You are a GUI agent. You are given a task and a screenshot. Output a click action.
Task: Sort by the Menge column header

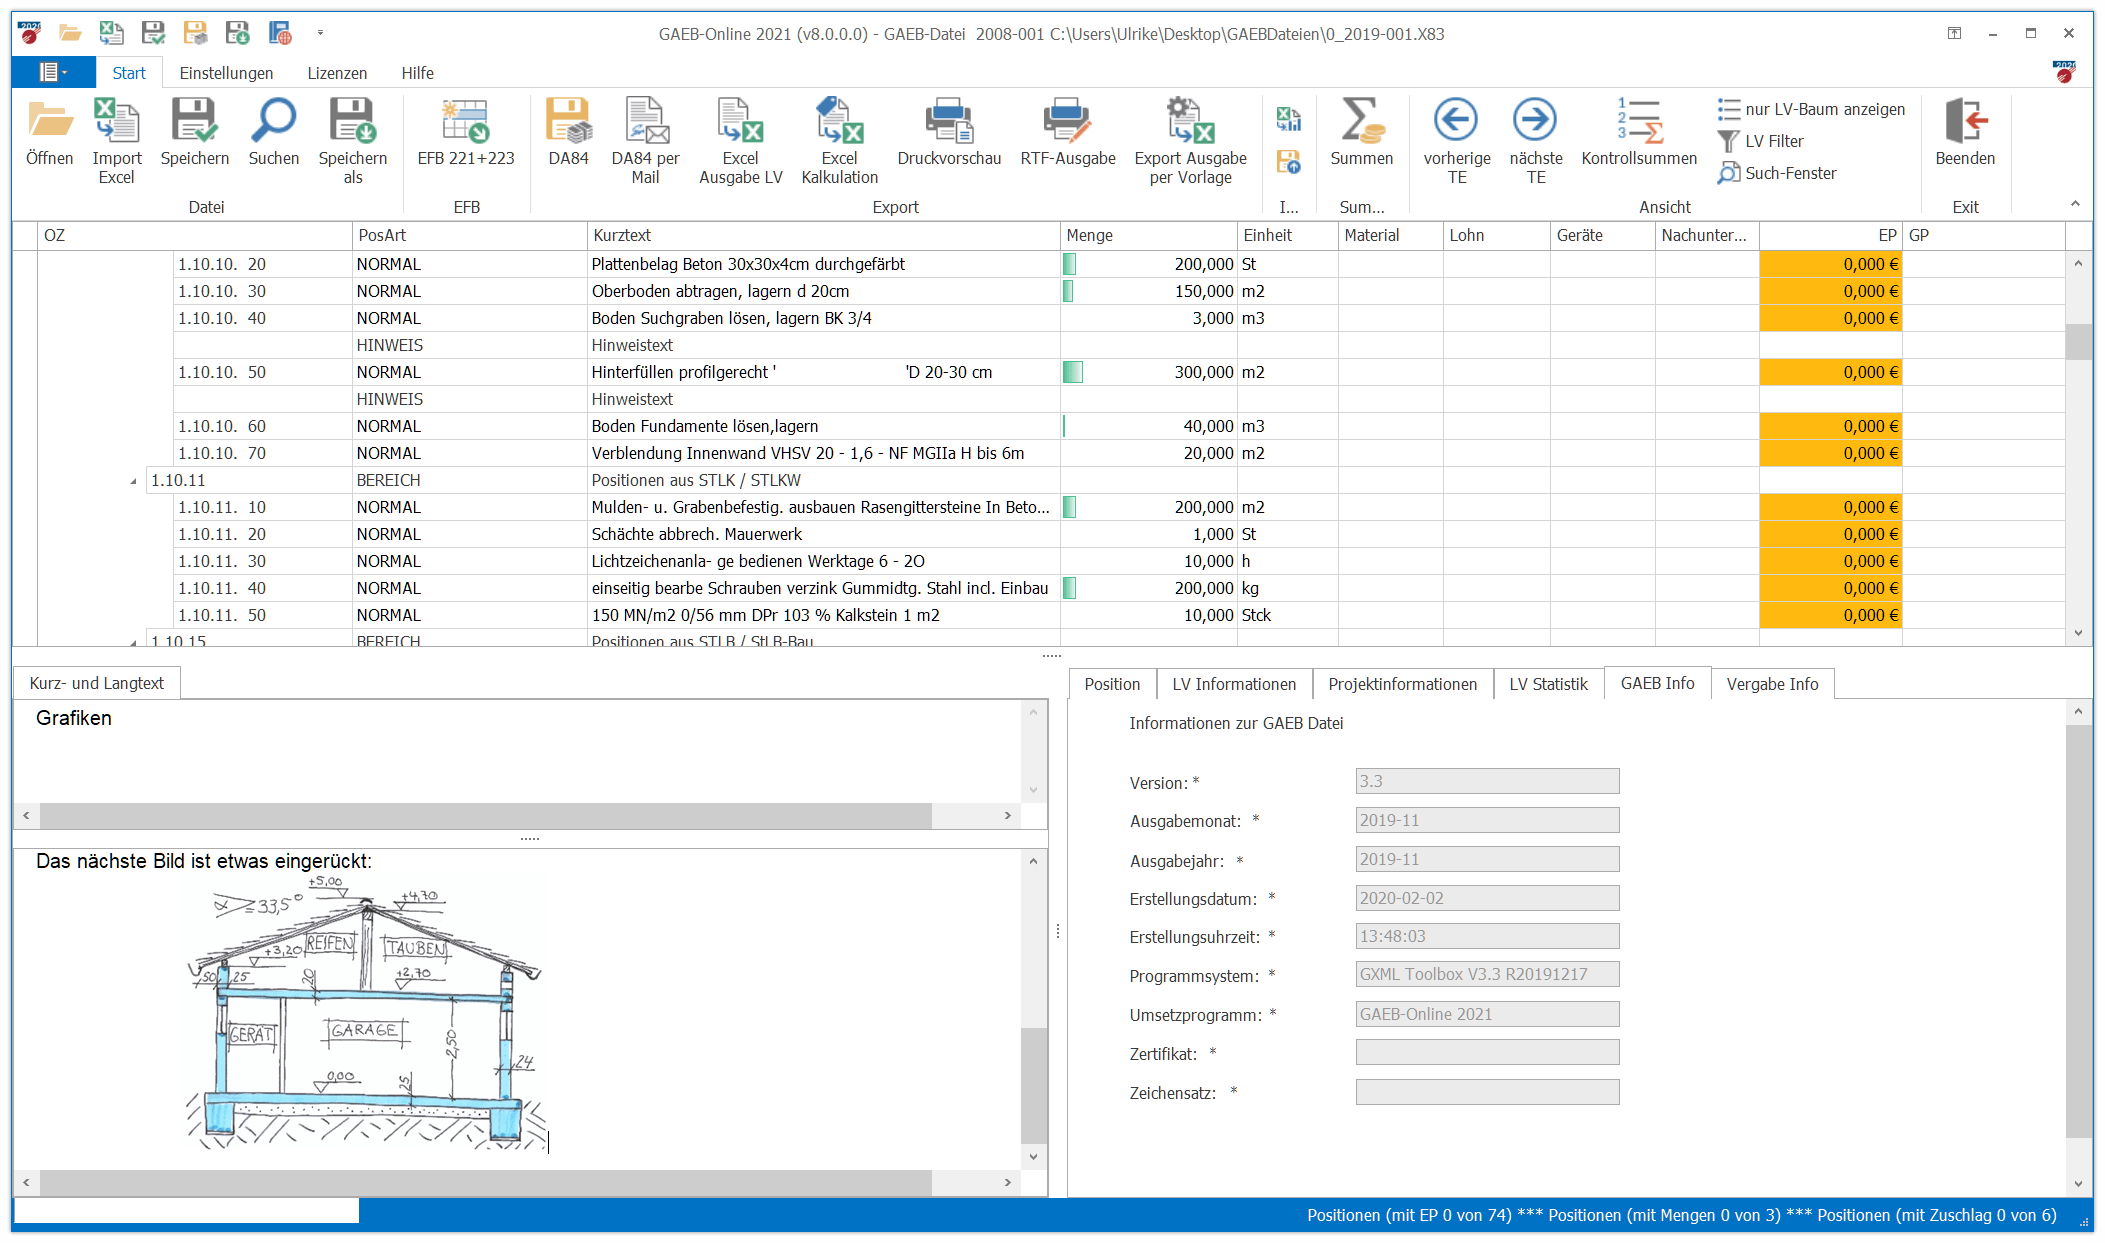(x=1147, y=235)
